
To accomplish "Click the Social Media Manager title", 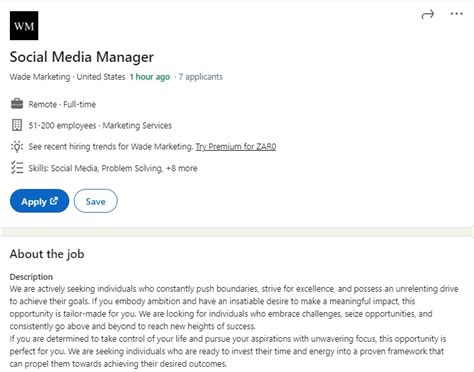I will tap(82, 57).
